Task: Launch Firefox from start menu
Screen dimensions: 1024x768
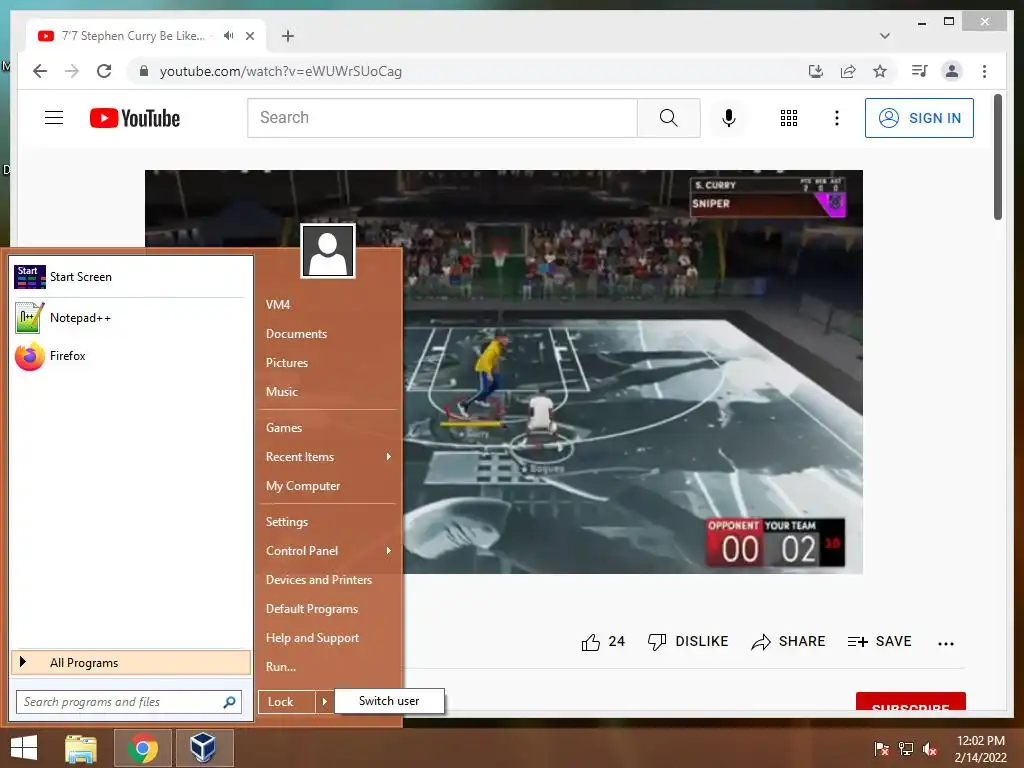Action: tap(131, 356)
